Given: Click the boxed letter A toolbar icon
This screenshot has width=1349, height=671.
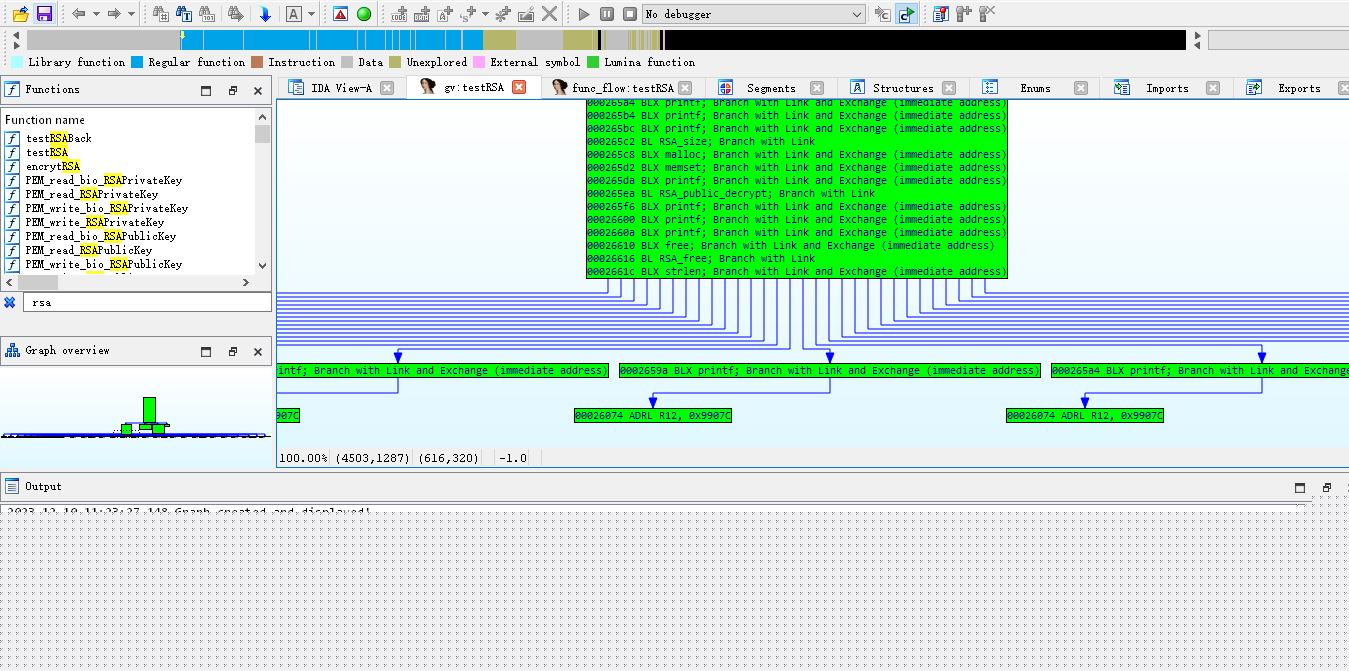Looking at the screenshot, I should [293, 14].
